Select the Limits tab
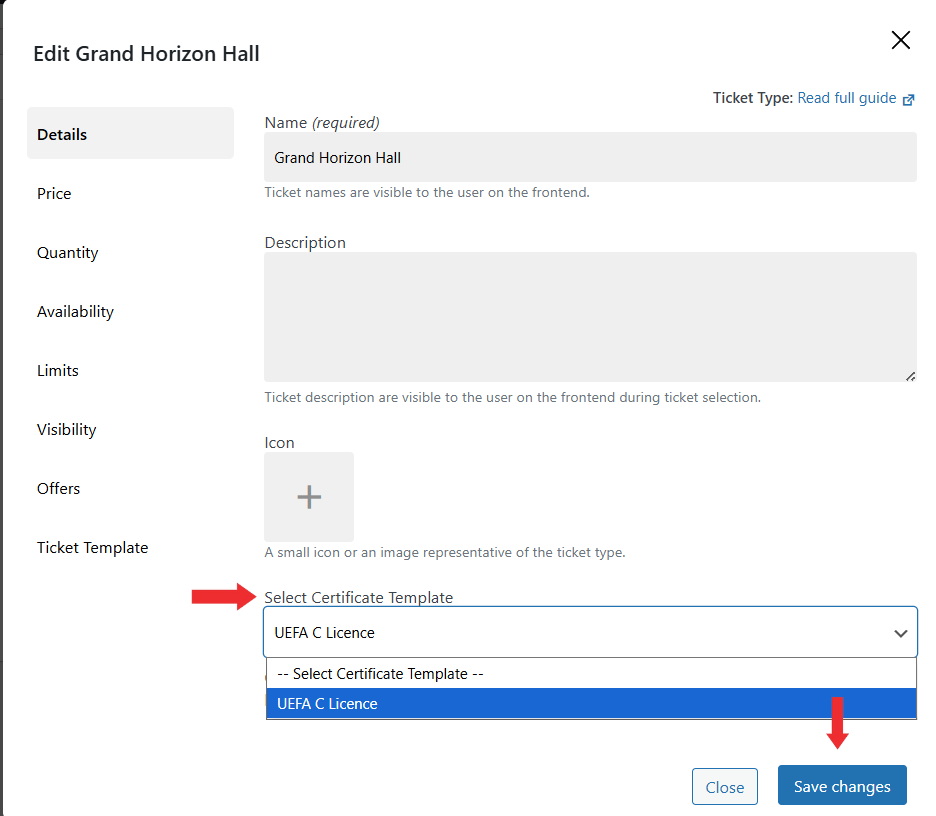Image resolution: width=936 pixels, height=816 pixels. point(58,370)
